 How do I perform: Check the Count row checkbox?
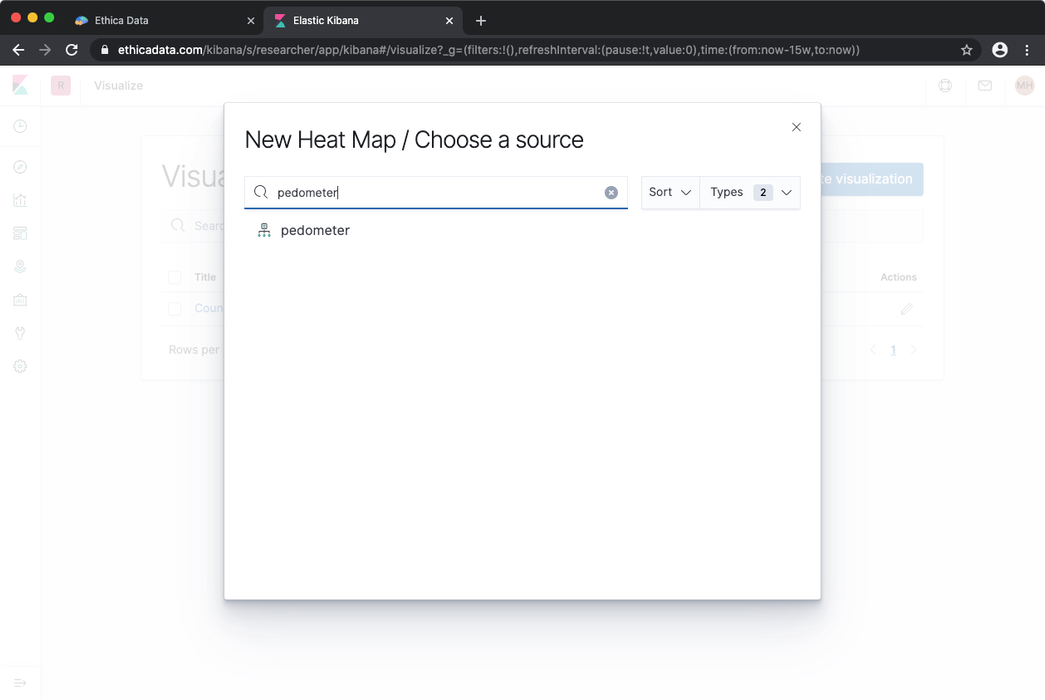[174, 308]
